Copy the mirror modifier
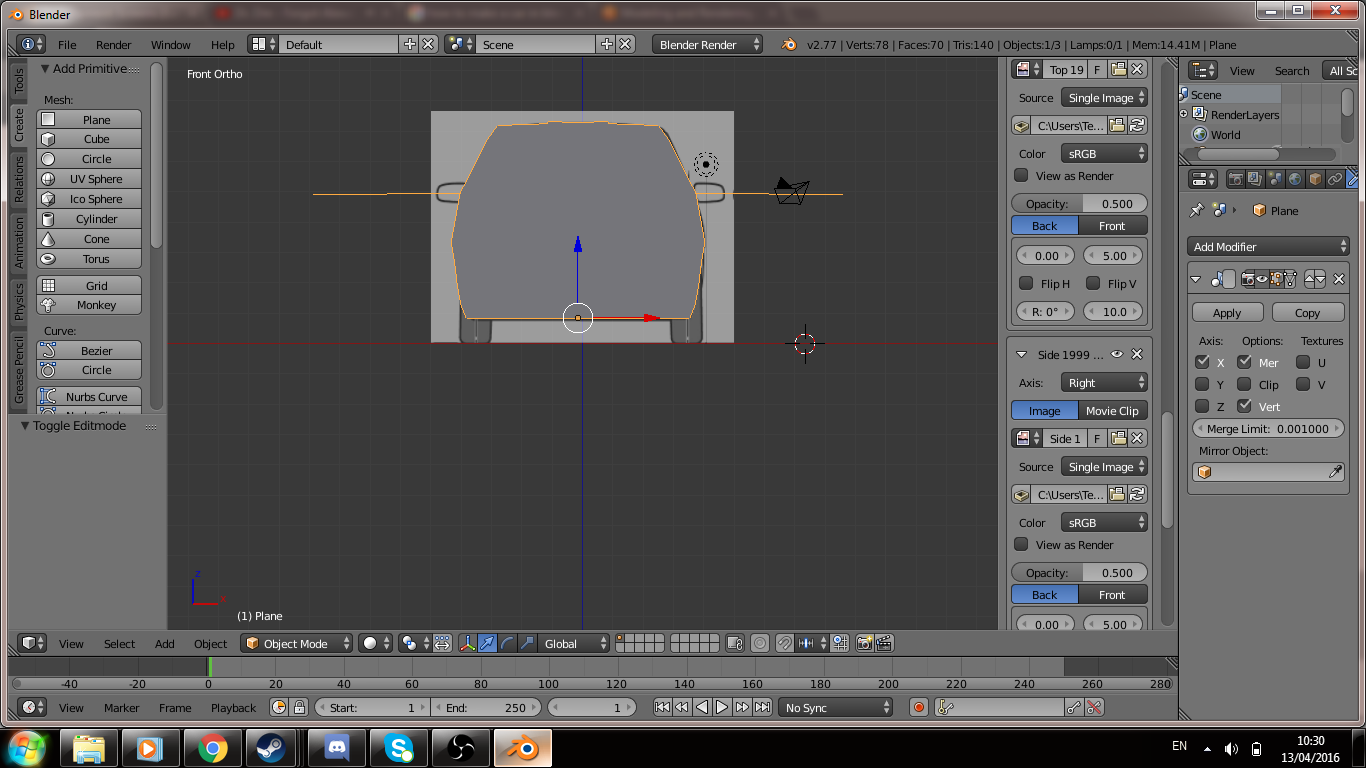The width and height of the screenshot is (1366, 768). (1308, 313)
